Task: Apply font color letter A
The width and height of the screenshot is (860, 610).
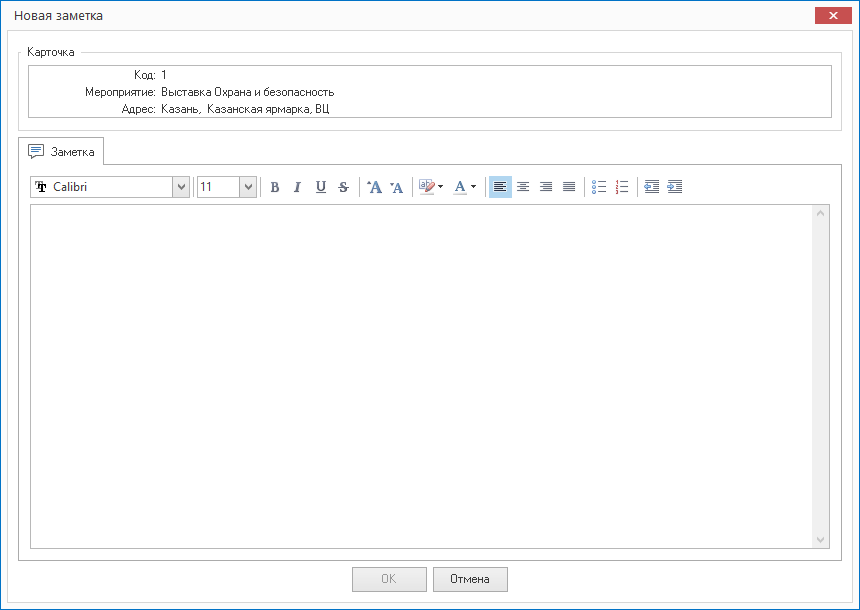Action: (460, 187)
